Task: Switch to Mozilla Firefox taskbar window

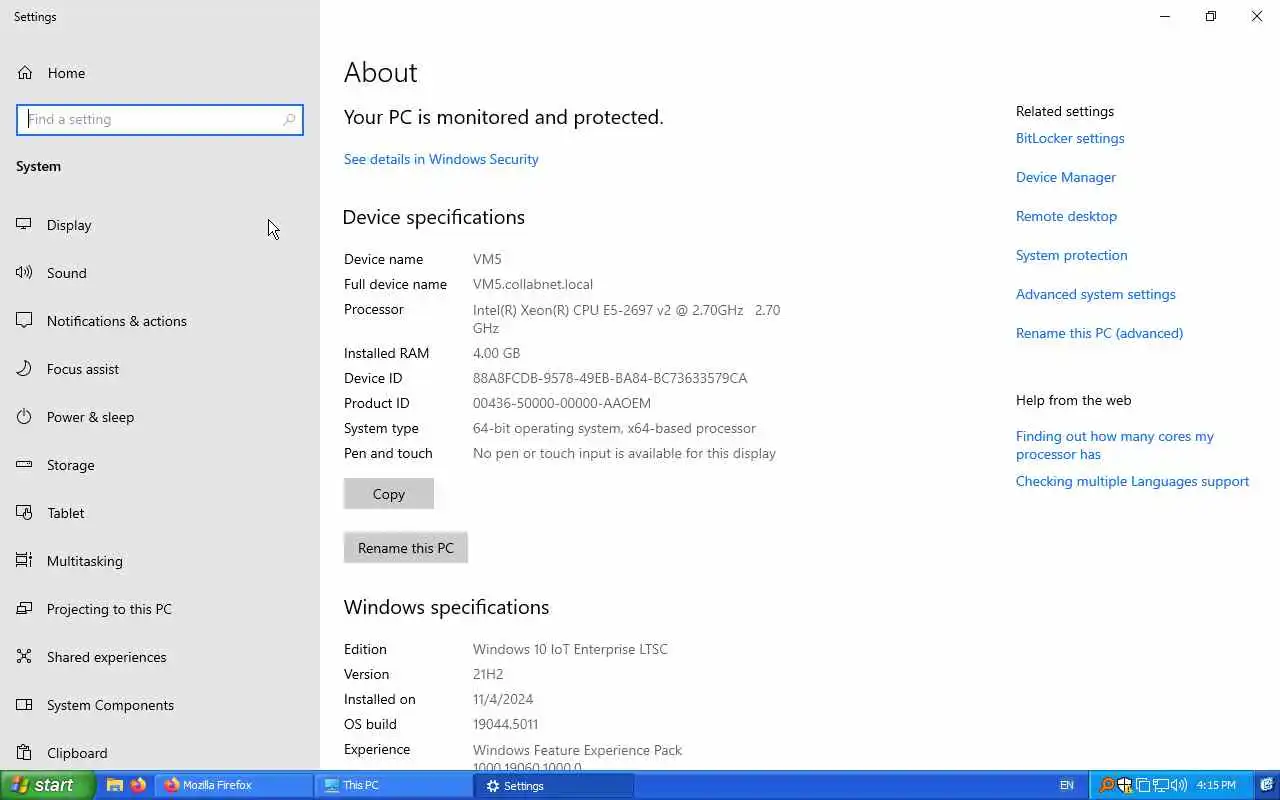Action: (x=234, y=785)
